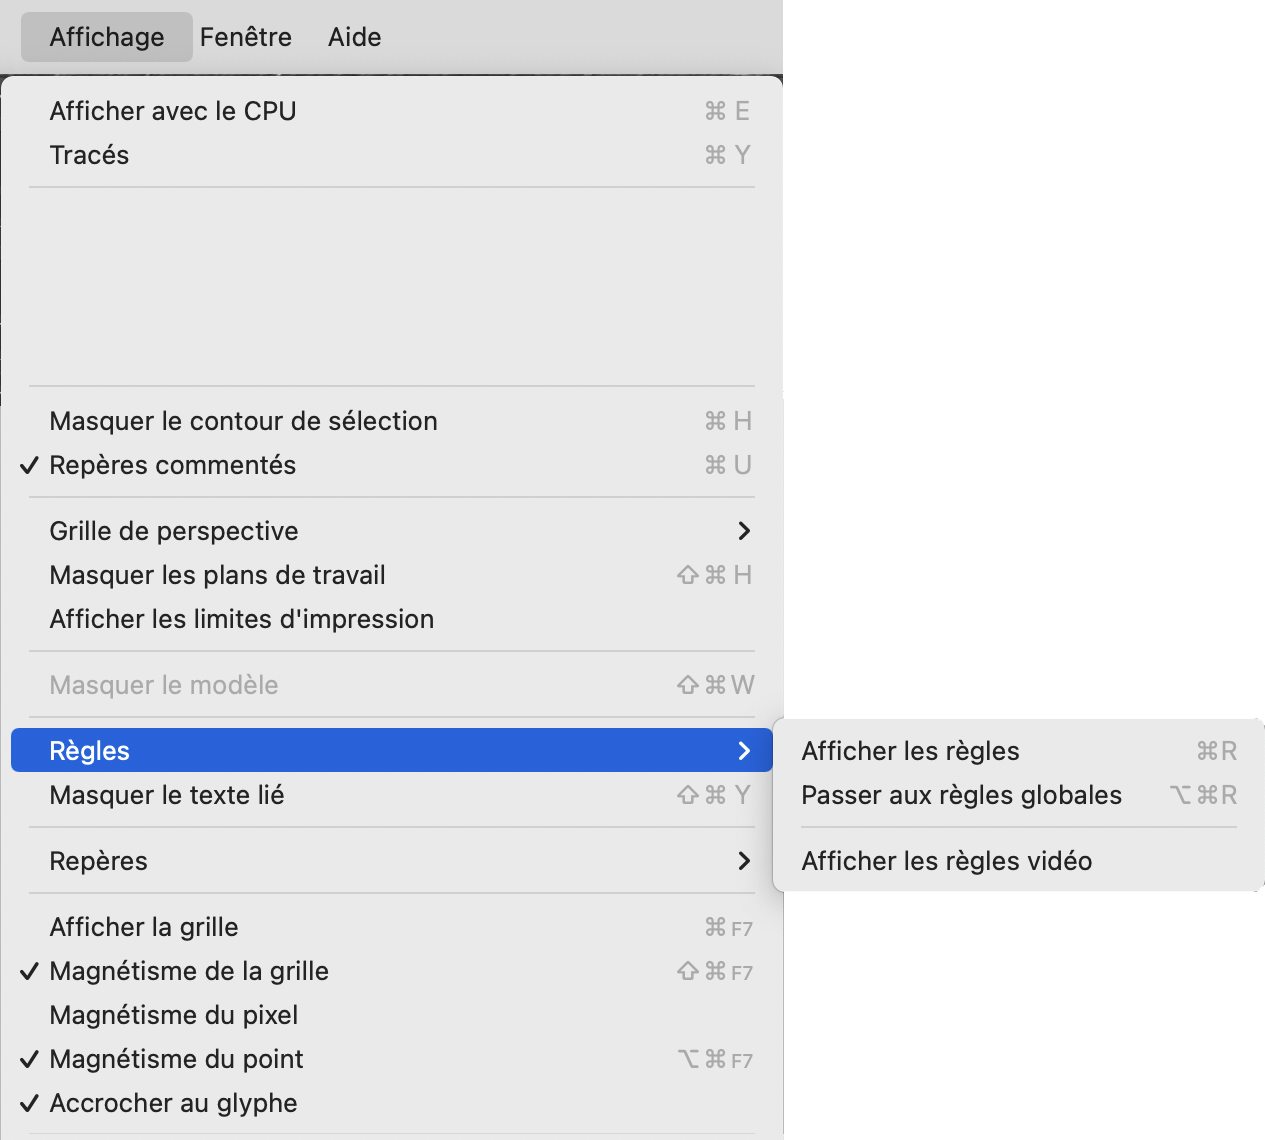Uncheck Magnétisme du point
This screenshot has width=1265, height=1140.
(x=176, y=1059)
